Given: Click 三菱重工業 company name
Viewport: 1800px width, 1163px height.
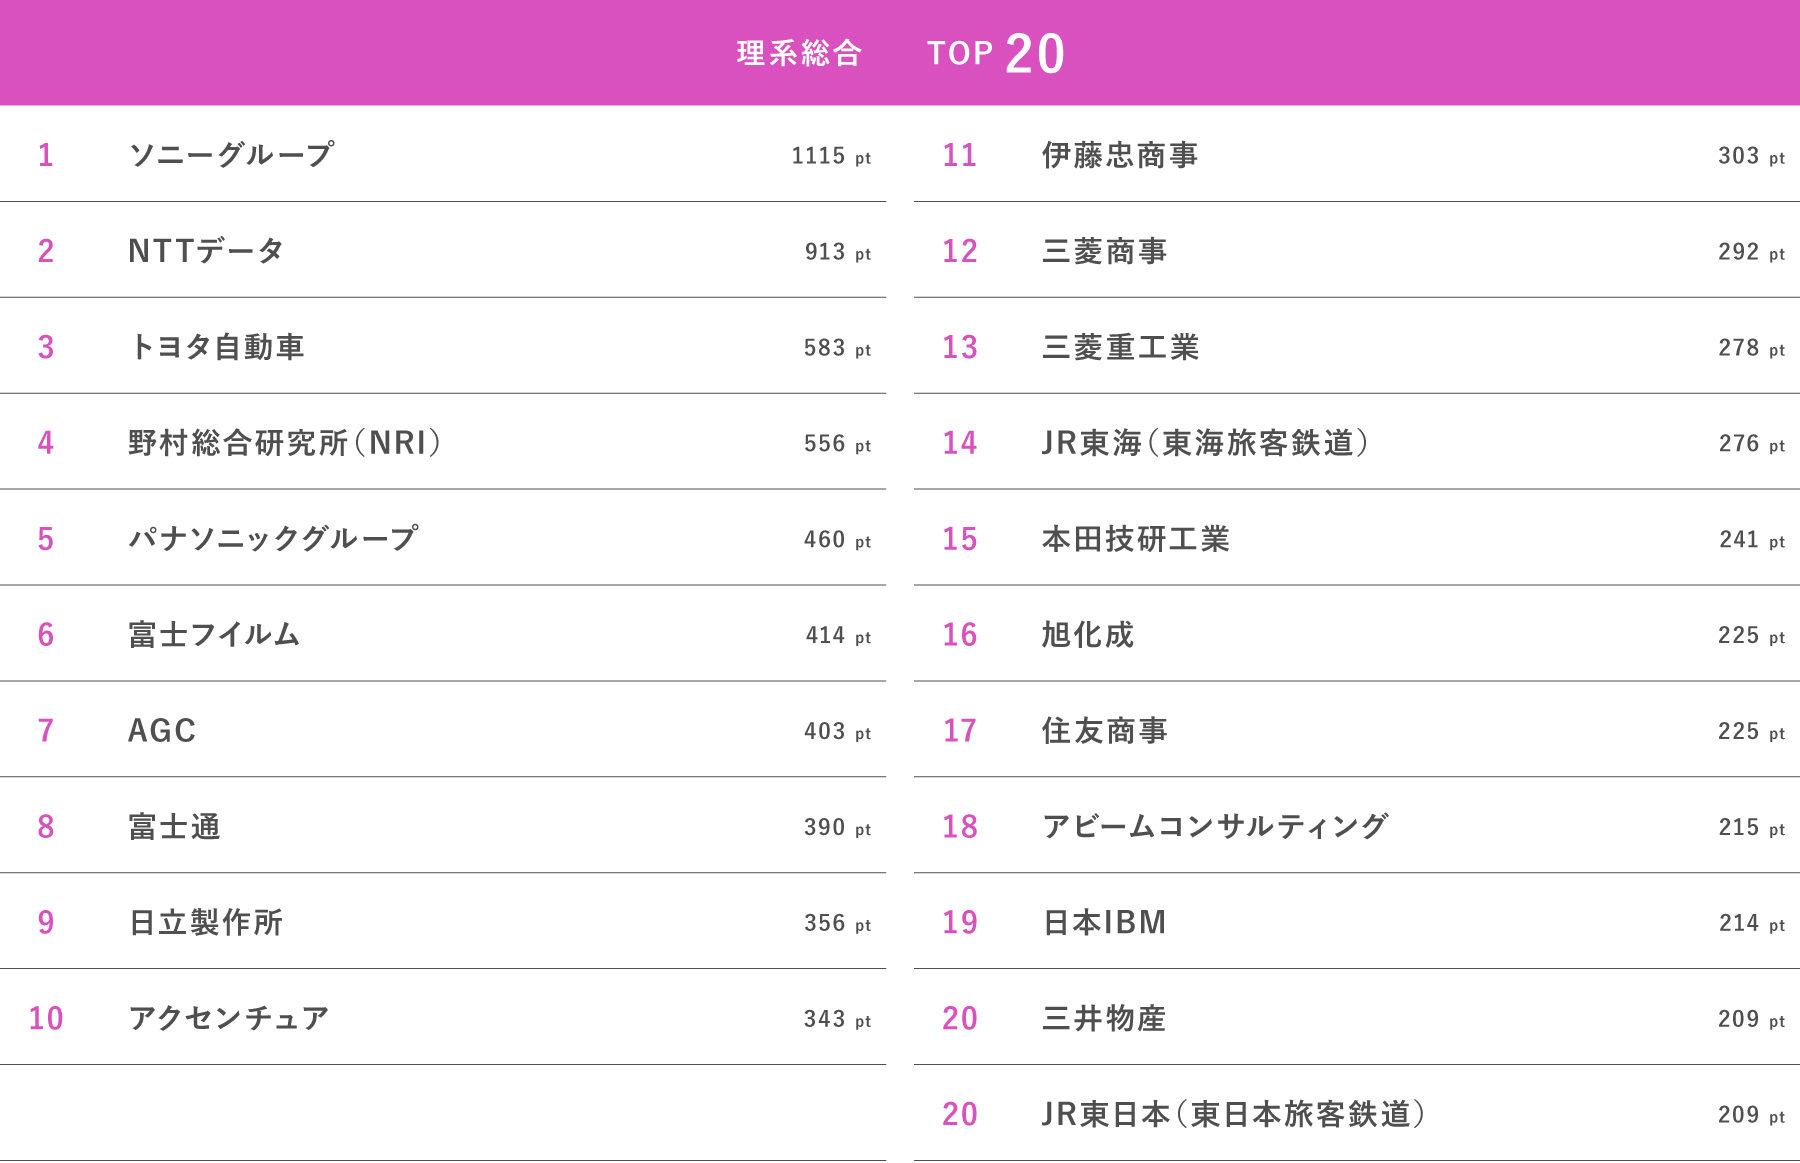Looking at the screenshot, I should point(1120,347).
